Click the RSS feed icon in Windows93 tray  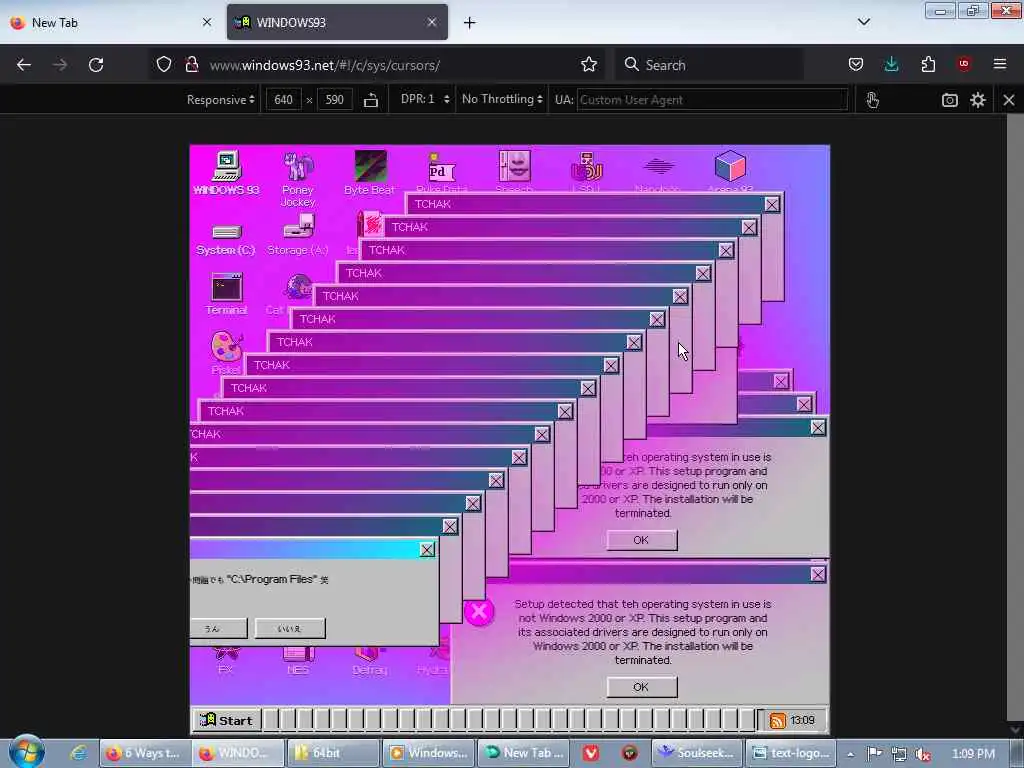(x=778, y=720)
